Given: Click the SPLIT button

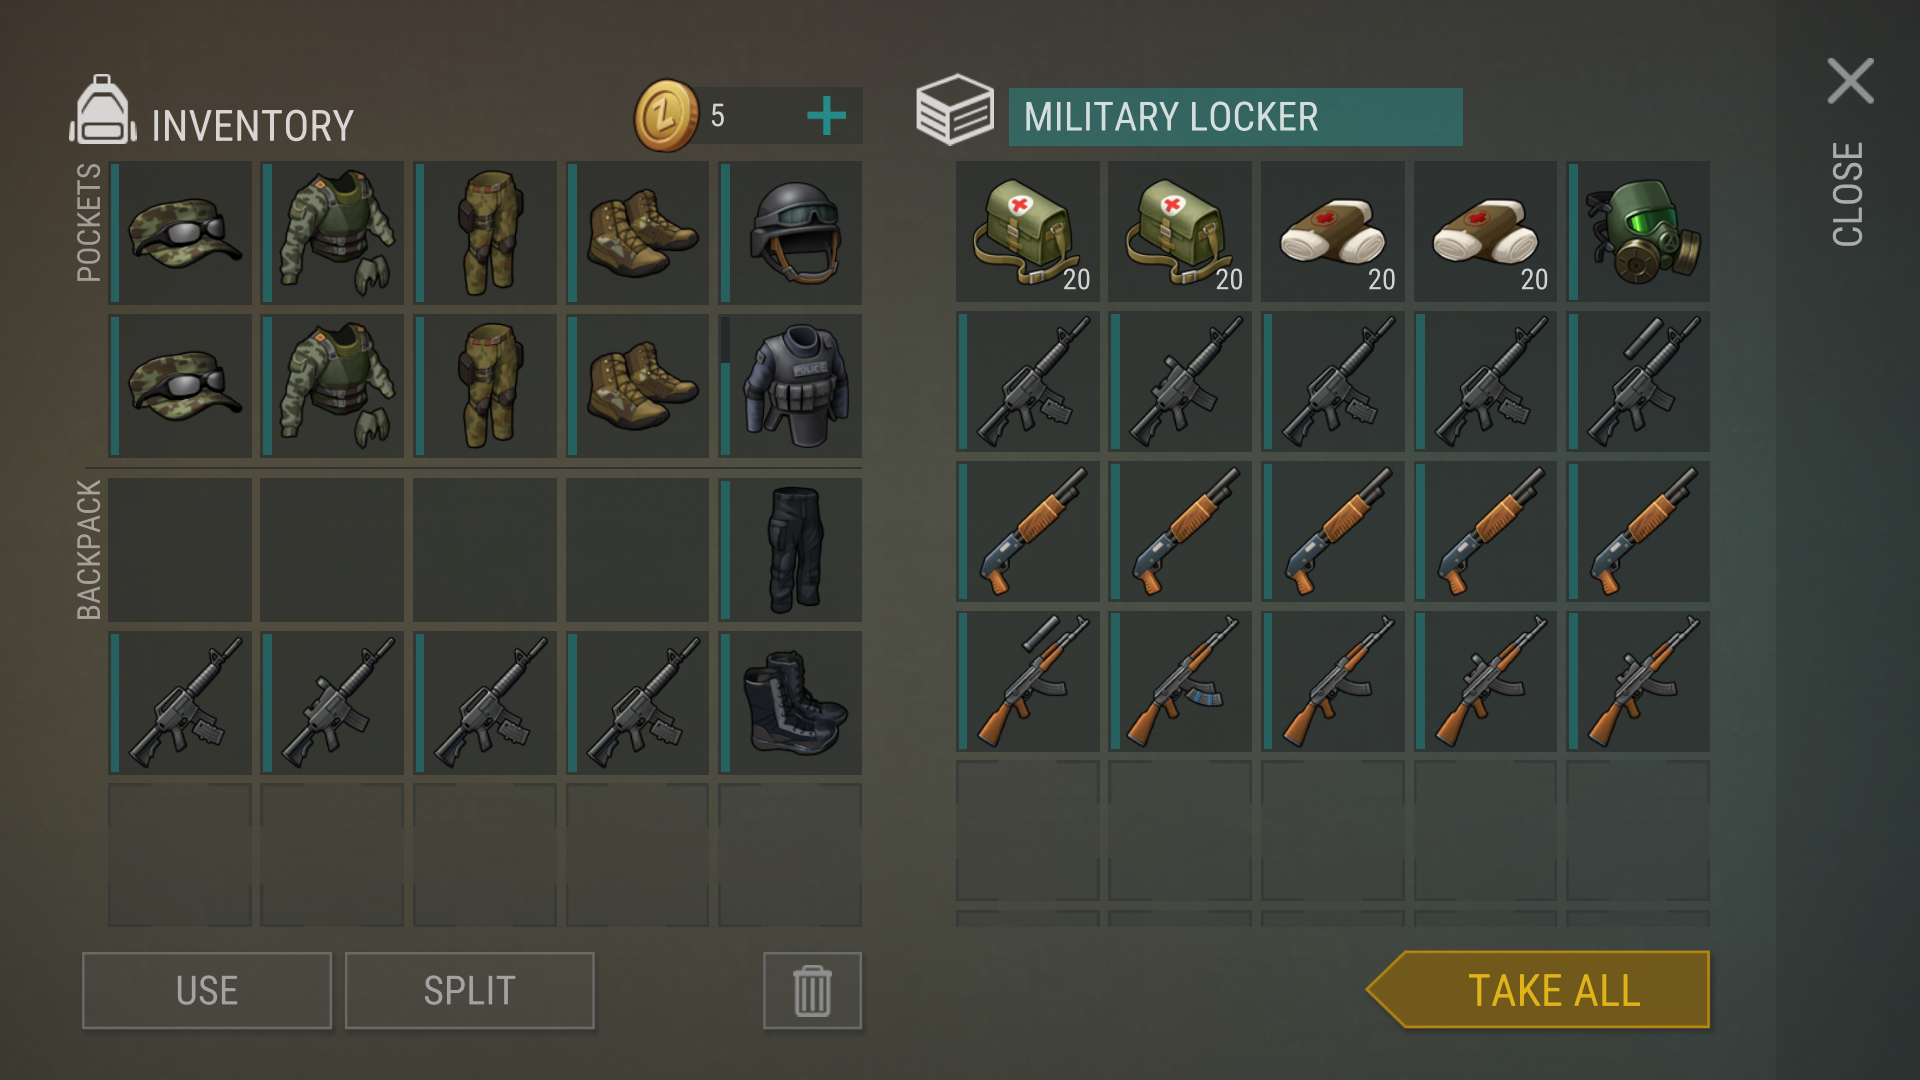Looking at the screenshot, I should coord(470,991).
